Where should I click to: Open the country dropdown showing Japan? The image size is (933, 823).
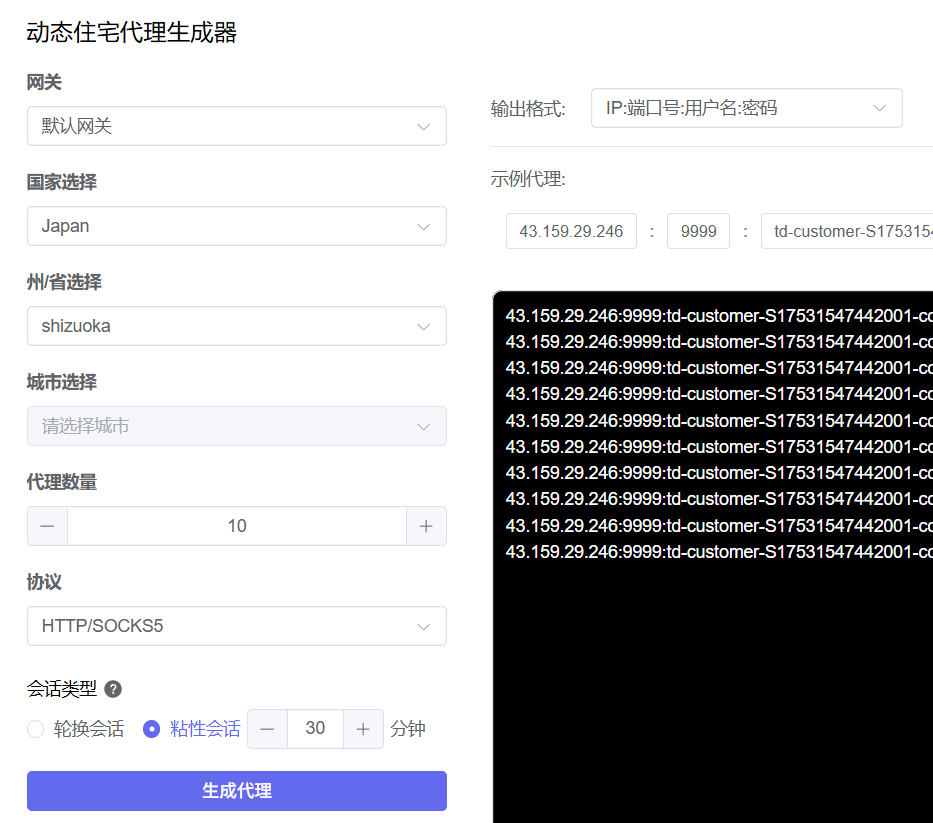[236, 226]
